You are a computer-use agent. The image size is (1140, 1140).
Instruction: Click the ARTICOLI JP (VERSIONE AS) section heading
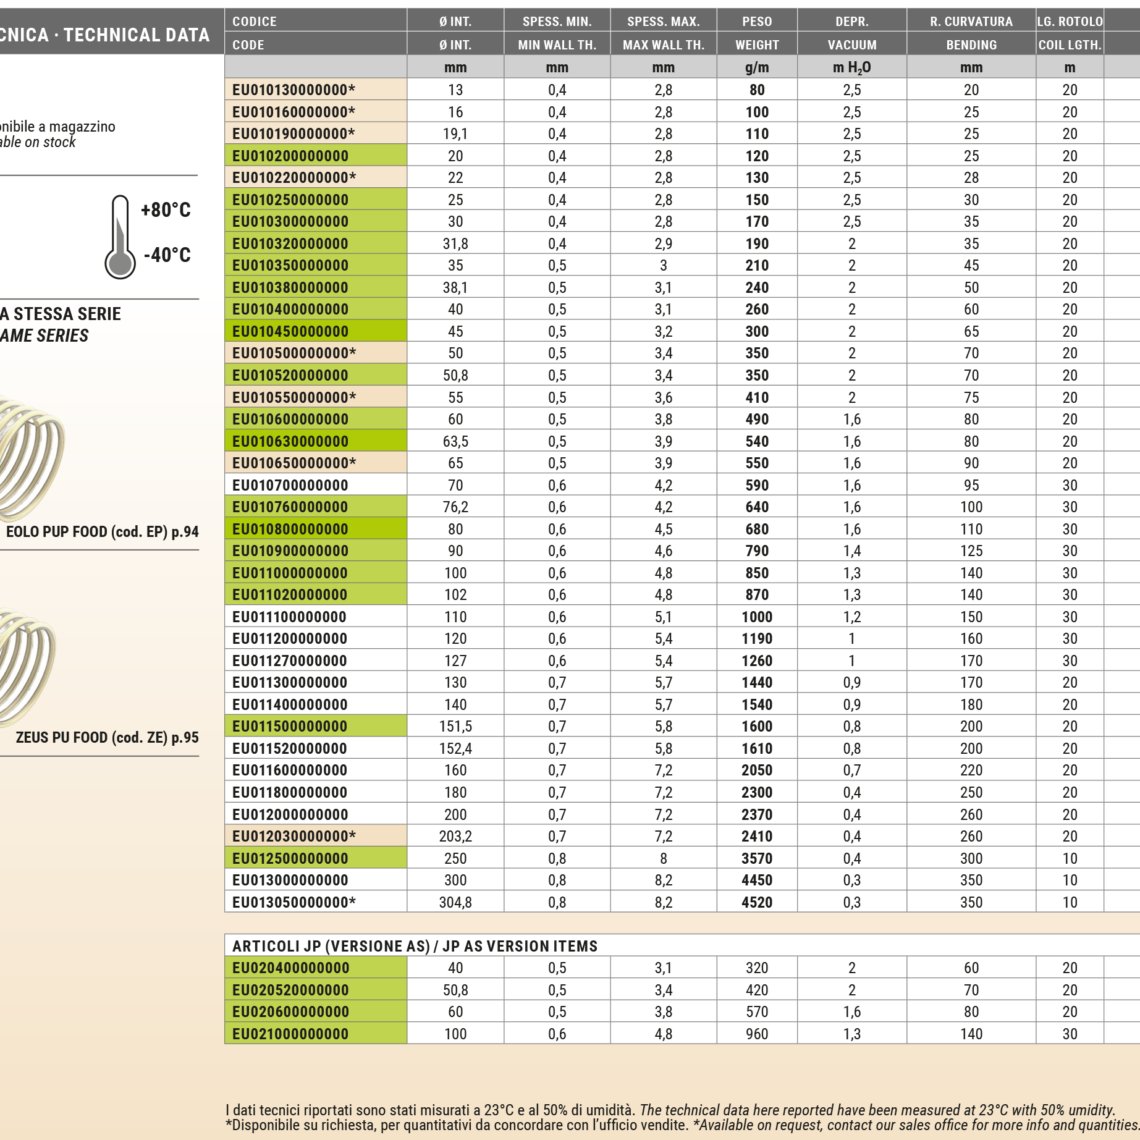pyautogui.click(x=414, y=946)
